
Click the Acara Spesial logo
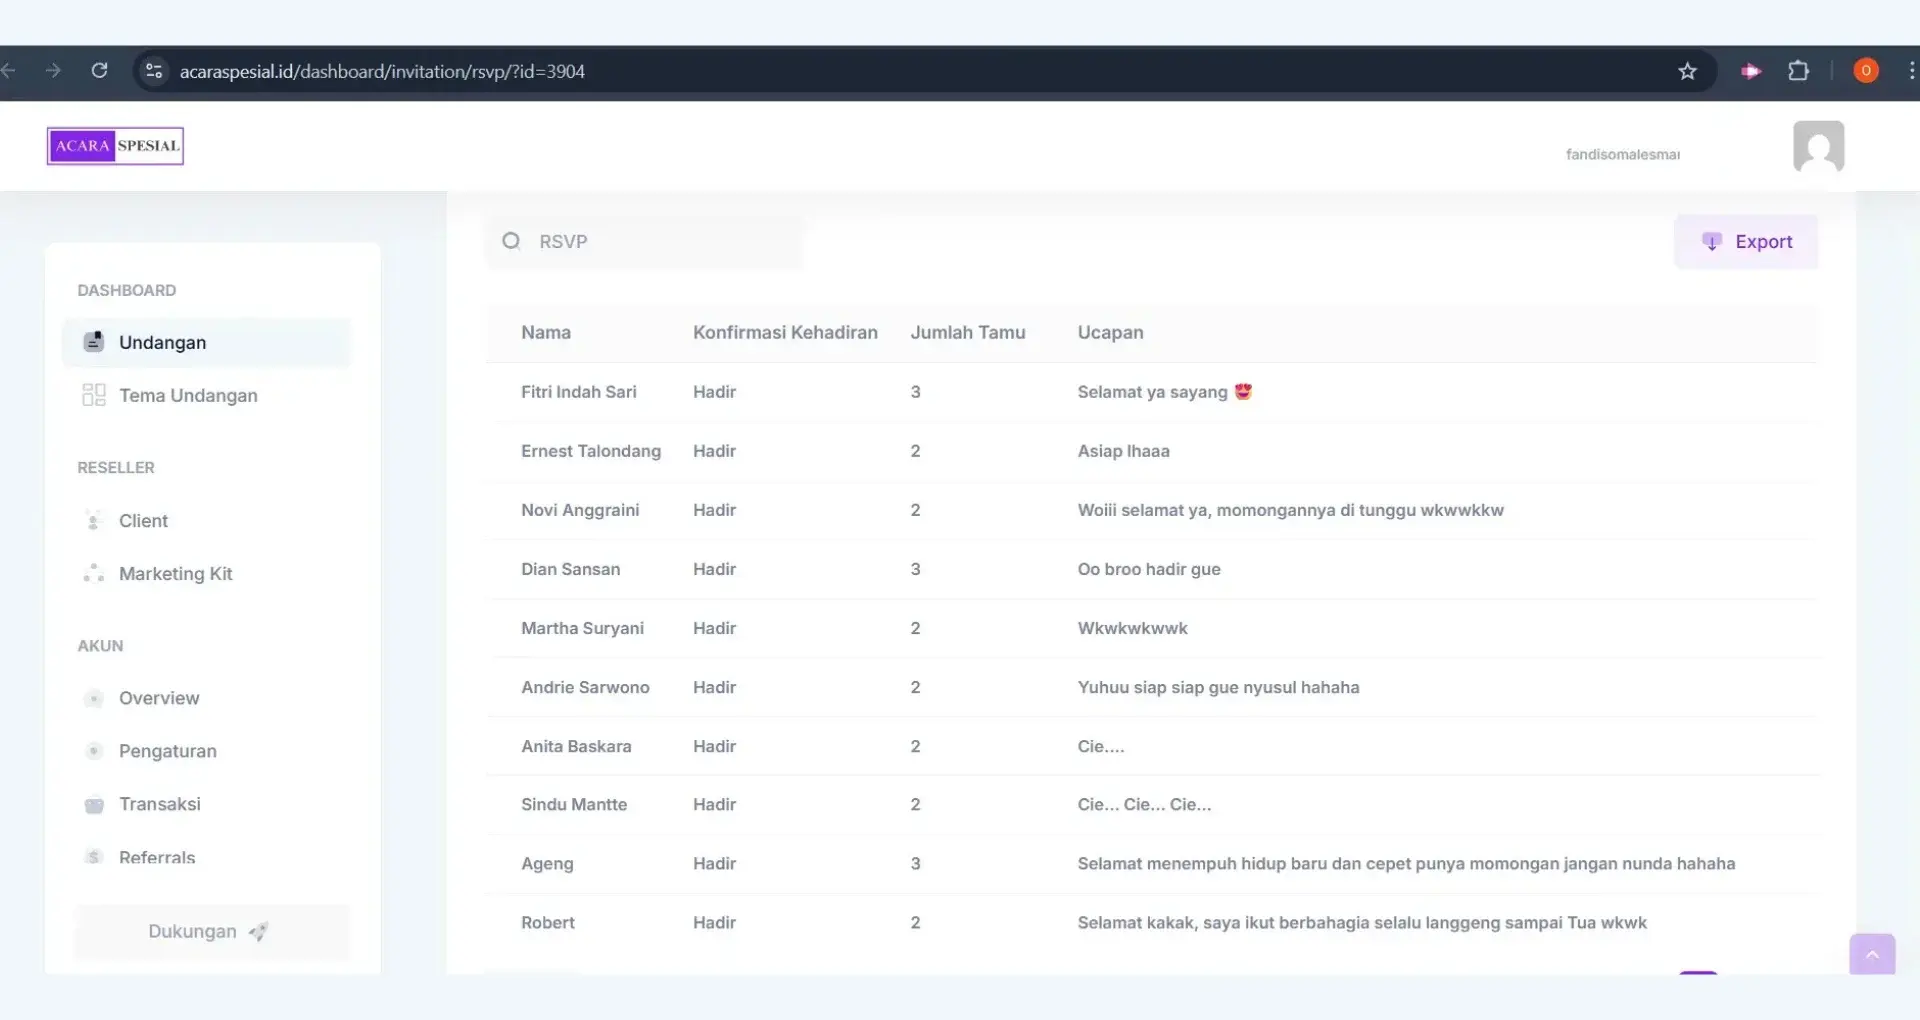coord(115,146)
